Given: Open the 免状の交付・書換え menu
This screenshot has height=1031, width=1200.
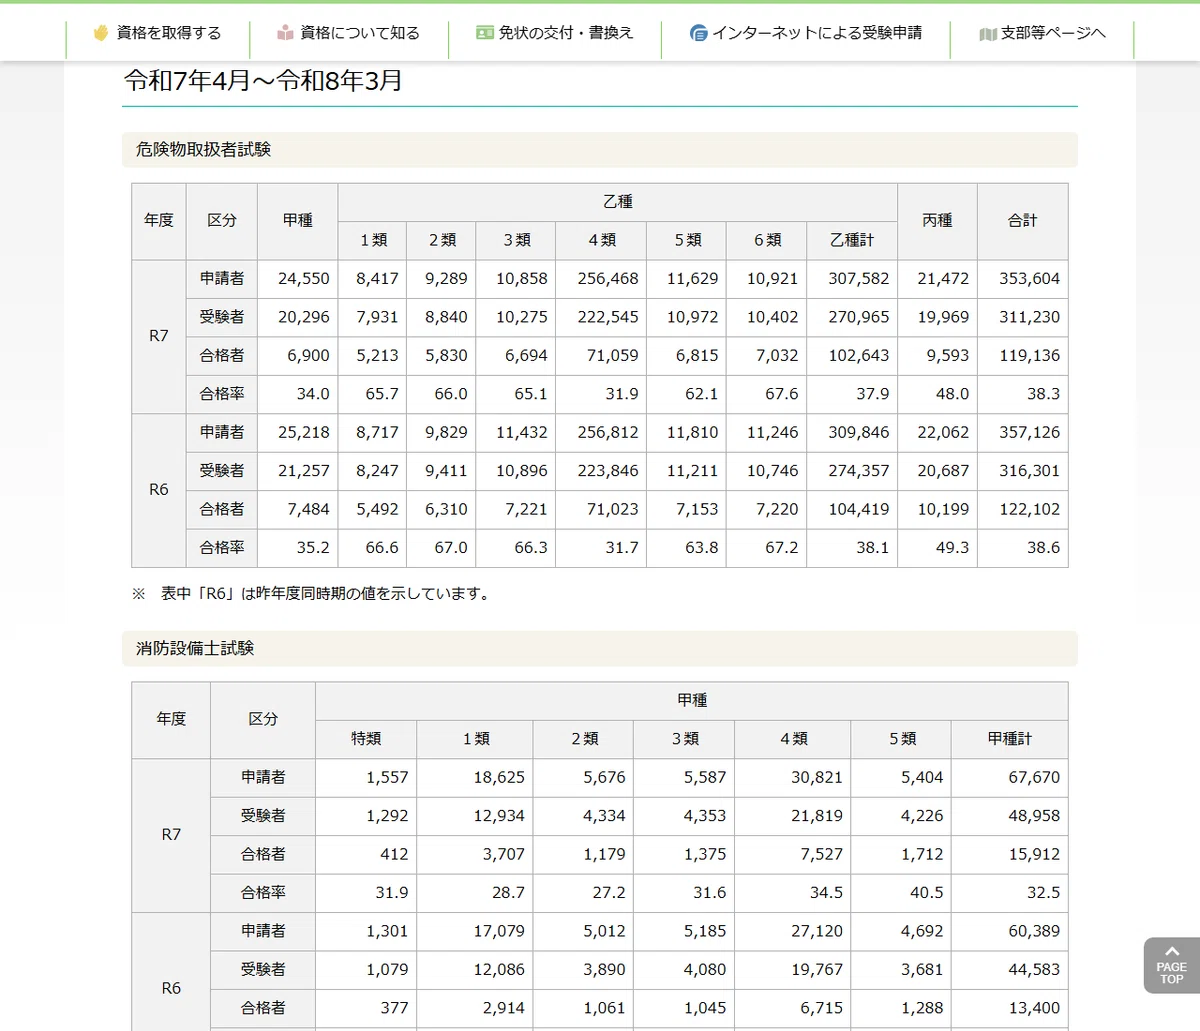Looking at the screenshot, I should [554, 33].
